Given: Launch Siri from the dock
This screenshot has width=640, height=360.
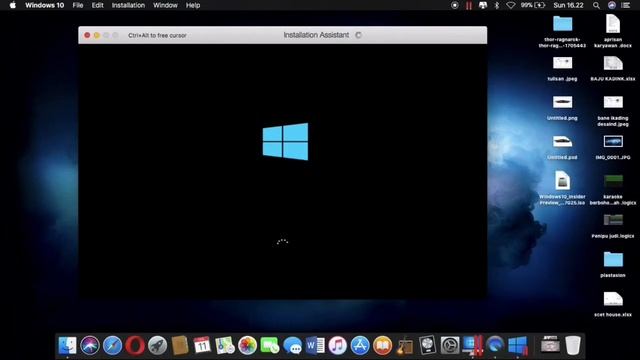Looking at the screenshot, I should point(90,345).
